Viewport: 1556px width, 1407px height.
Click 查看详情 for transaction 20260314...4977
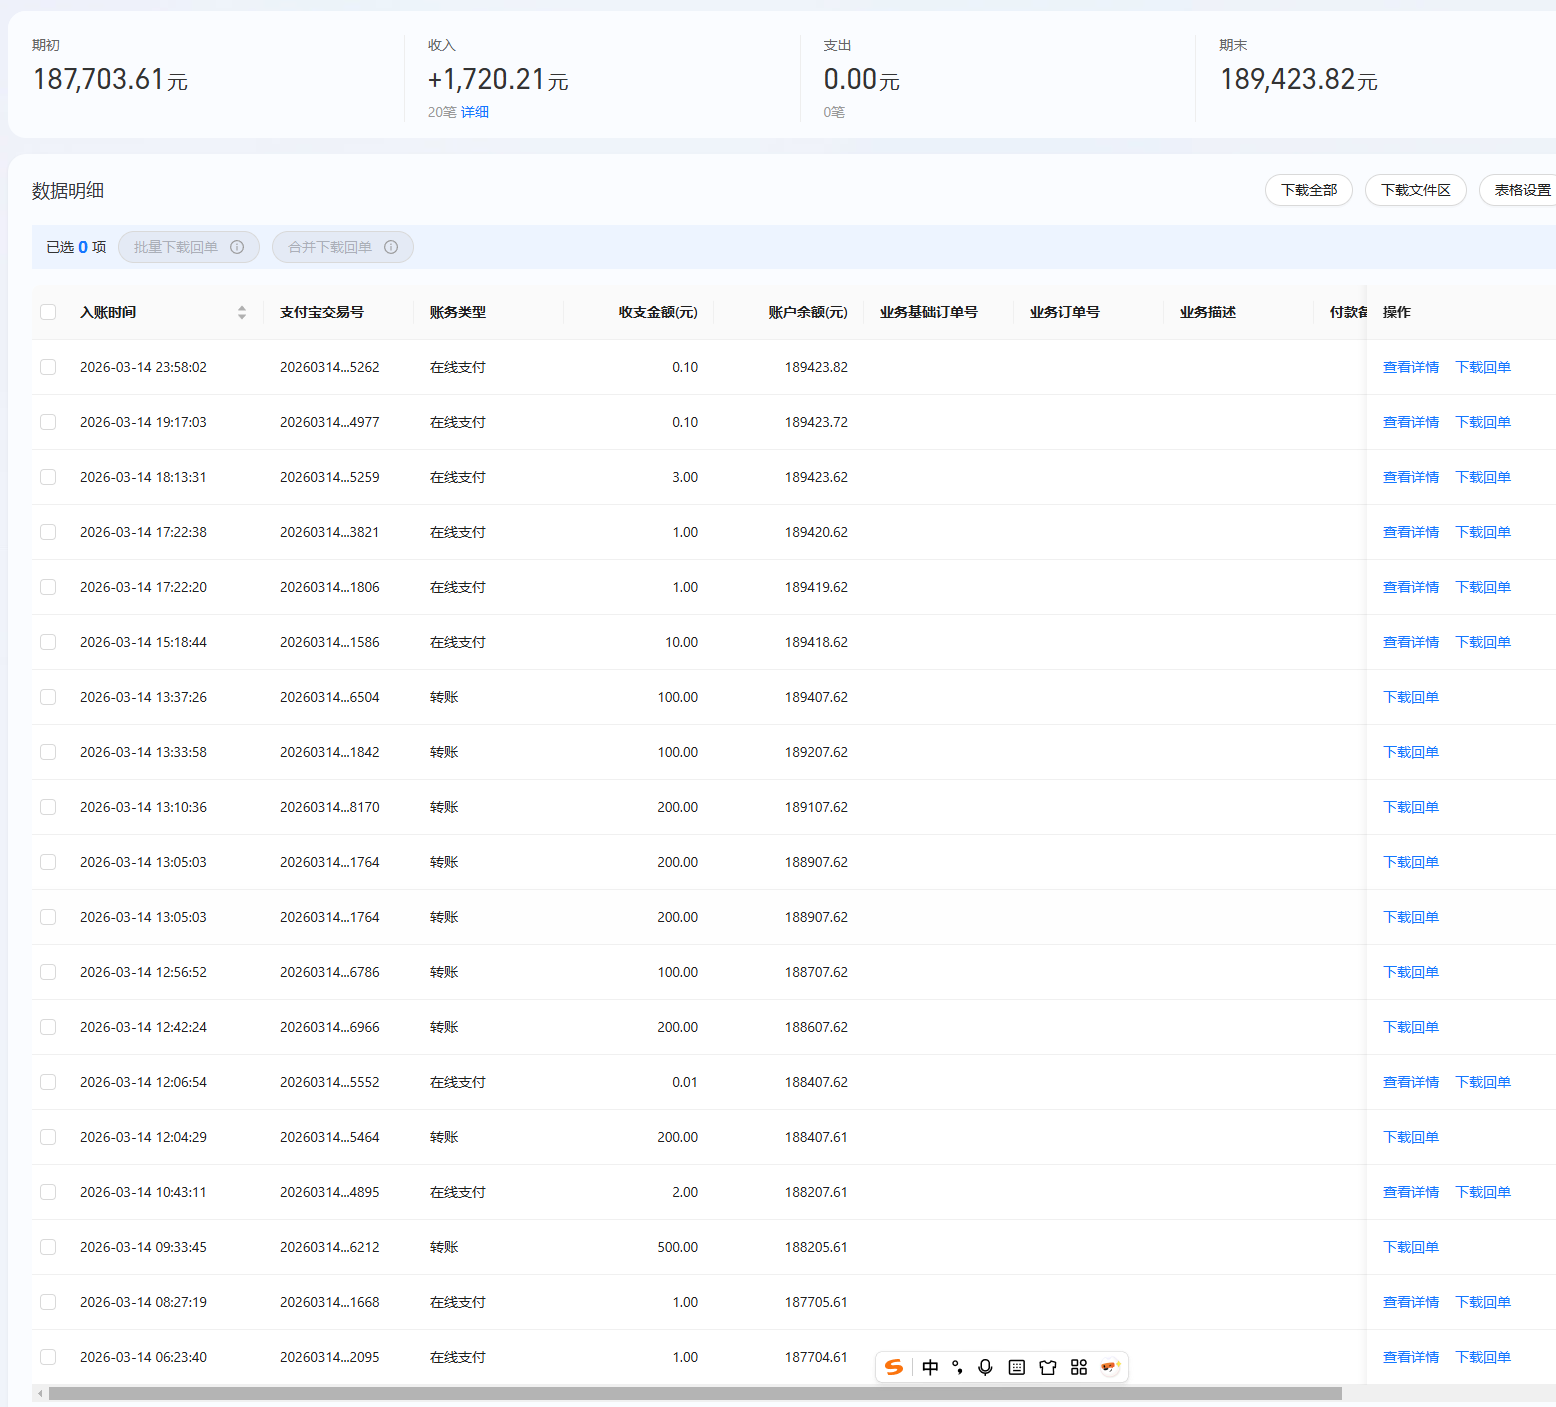[x=1410, y=422]
